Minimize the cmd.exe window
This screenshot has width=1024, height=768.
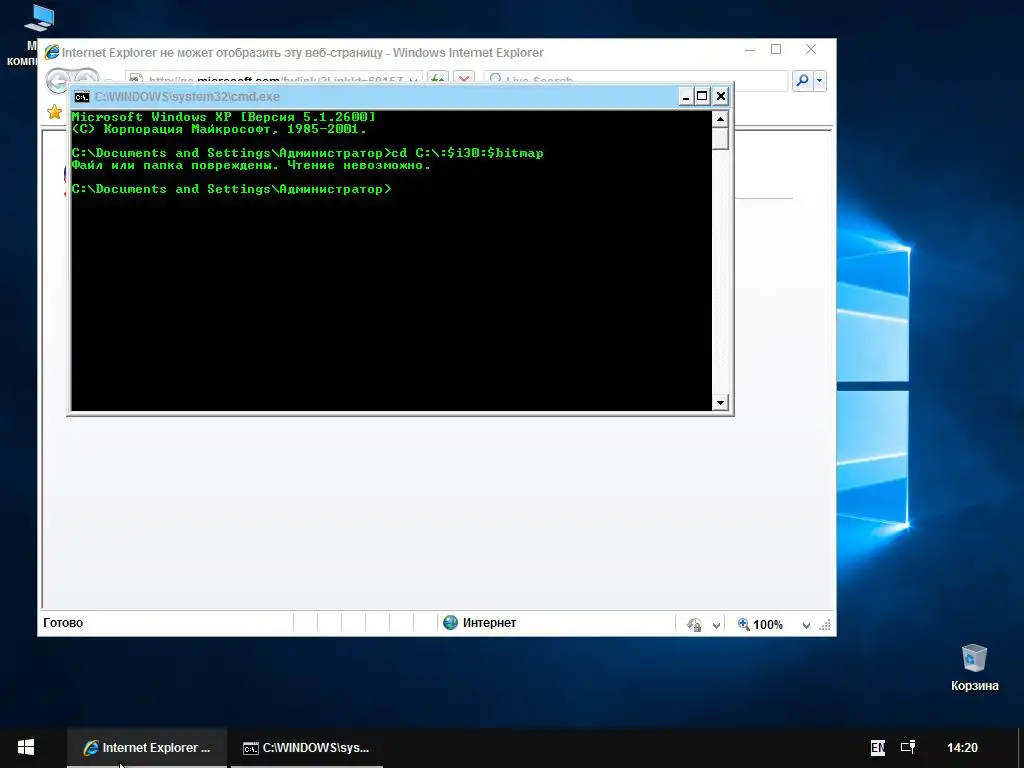point(686,97)
